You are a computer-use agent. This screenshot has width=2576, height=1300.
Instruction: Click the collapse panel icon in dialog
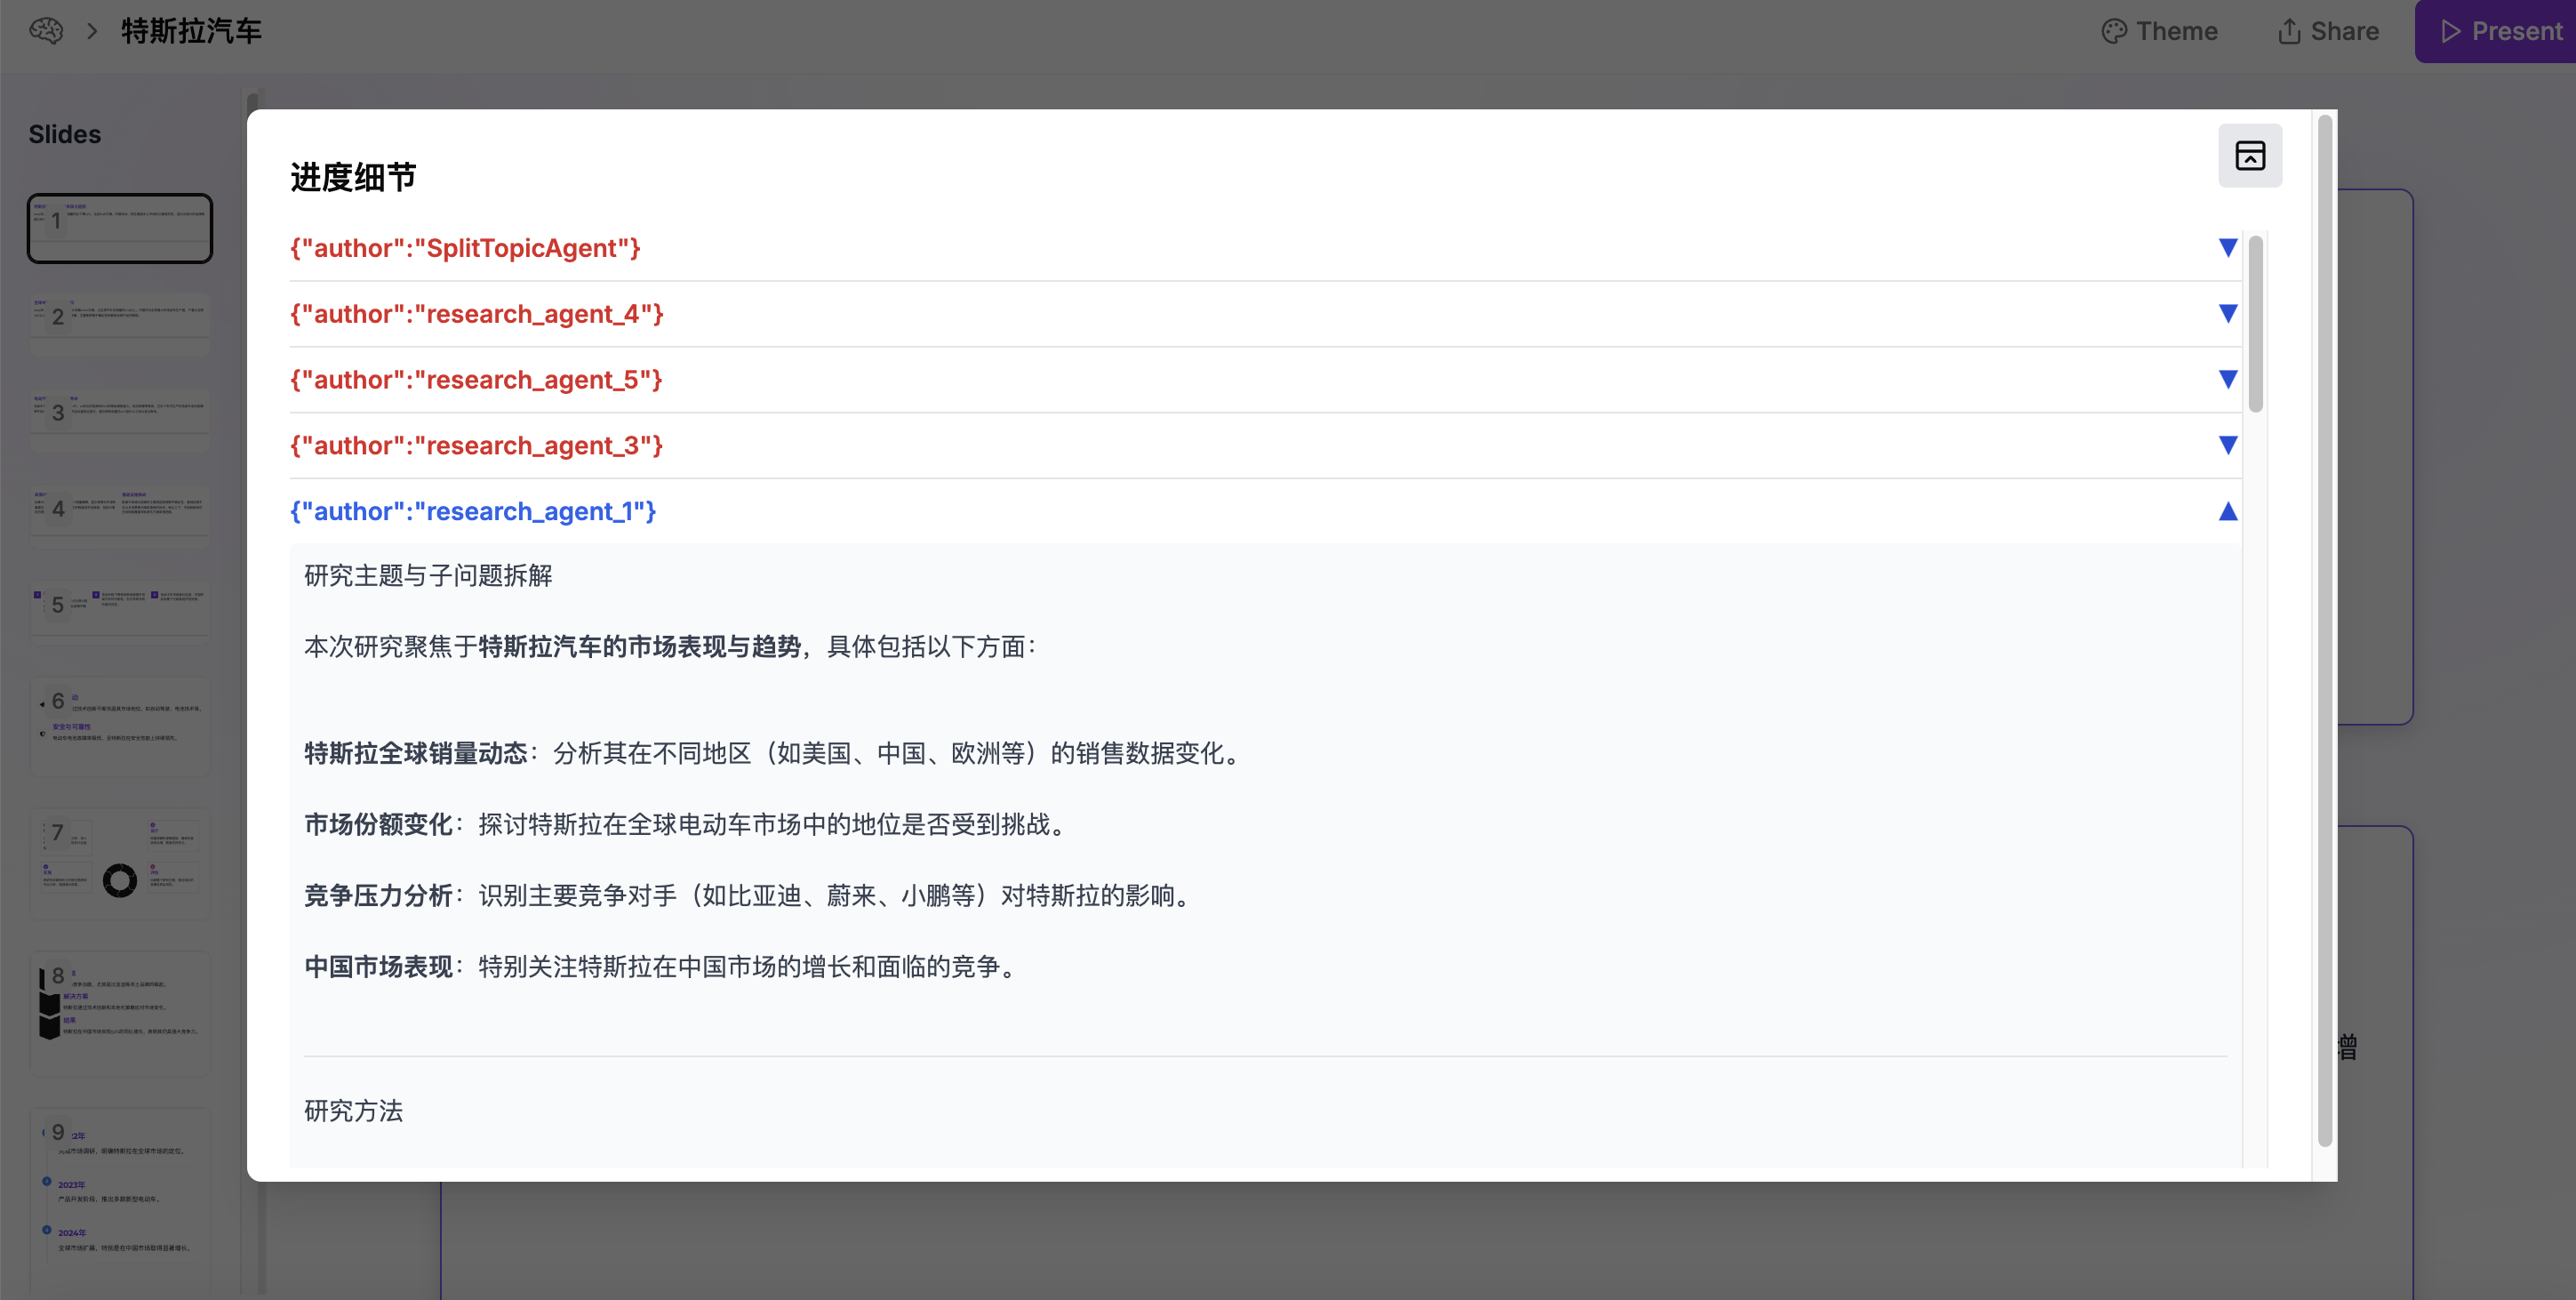pos(2249,155)
